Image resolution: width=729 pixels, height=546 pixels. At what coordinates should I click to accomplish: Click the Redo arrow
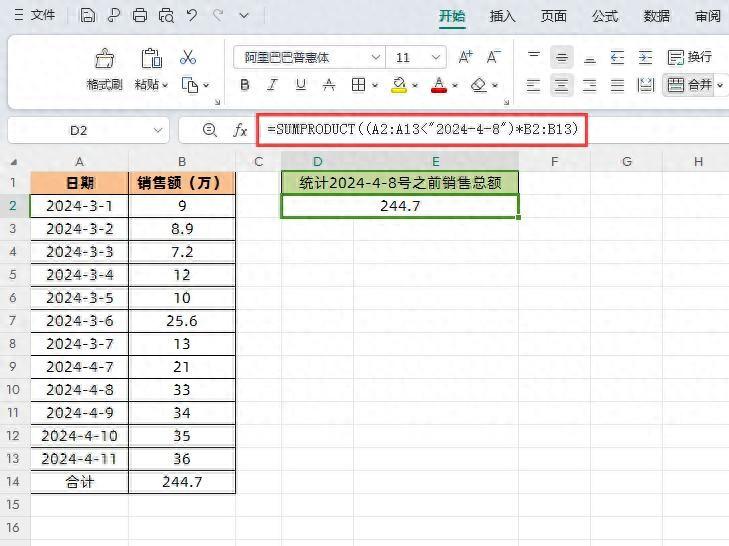pos(218,15)
